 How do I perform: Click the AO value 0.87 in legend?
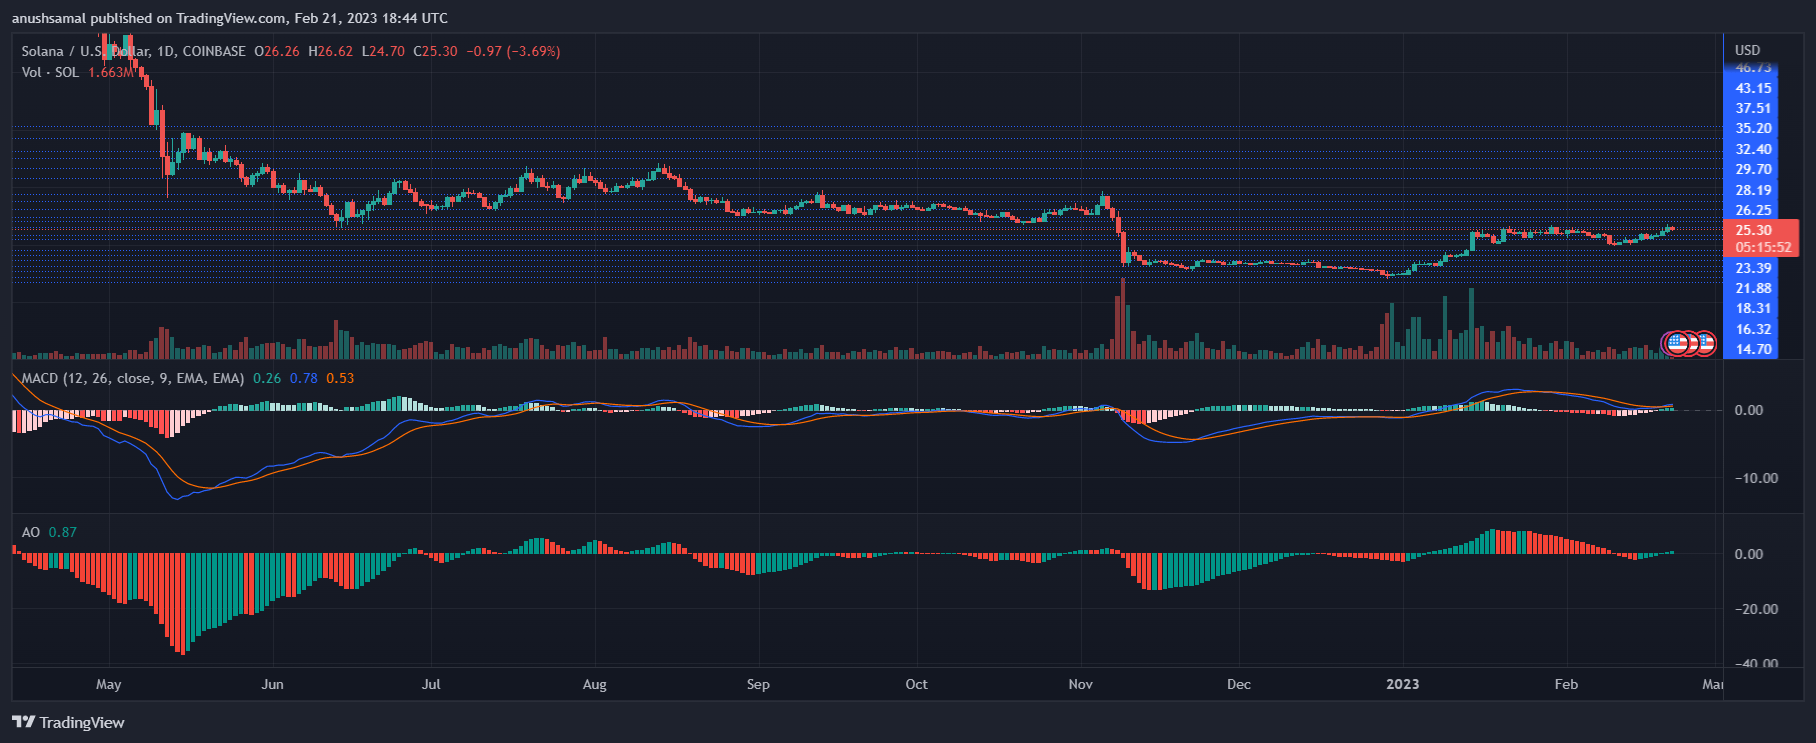[x=62, y=532]
